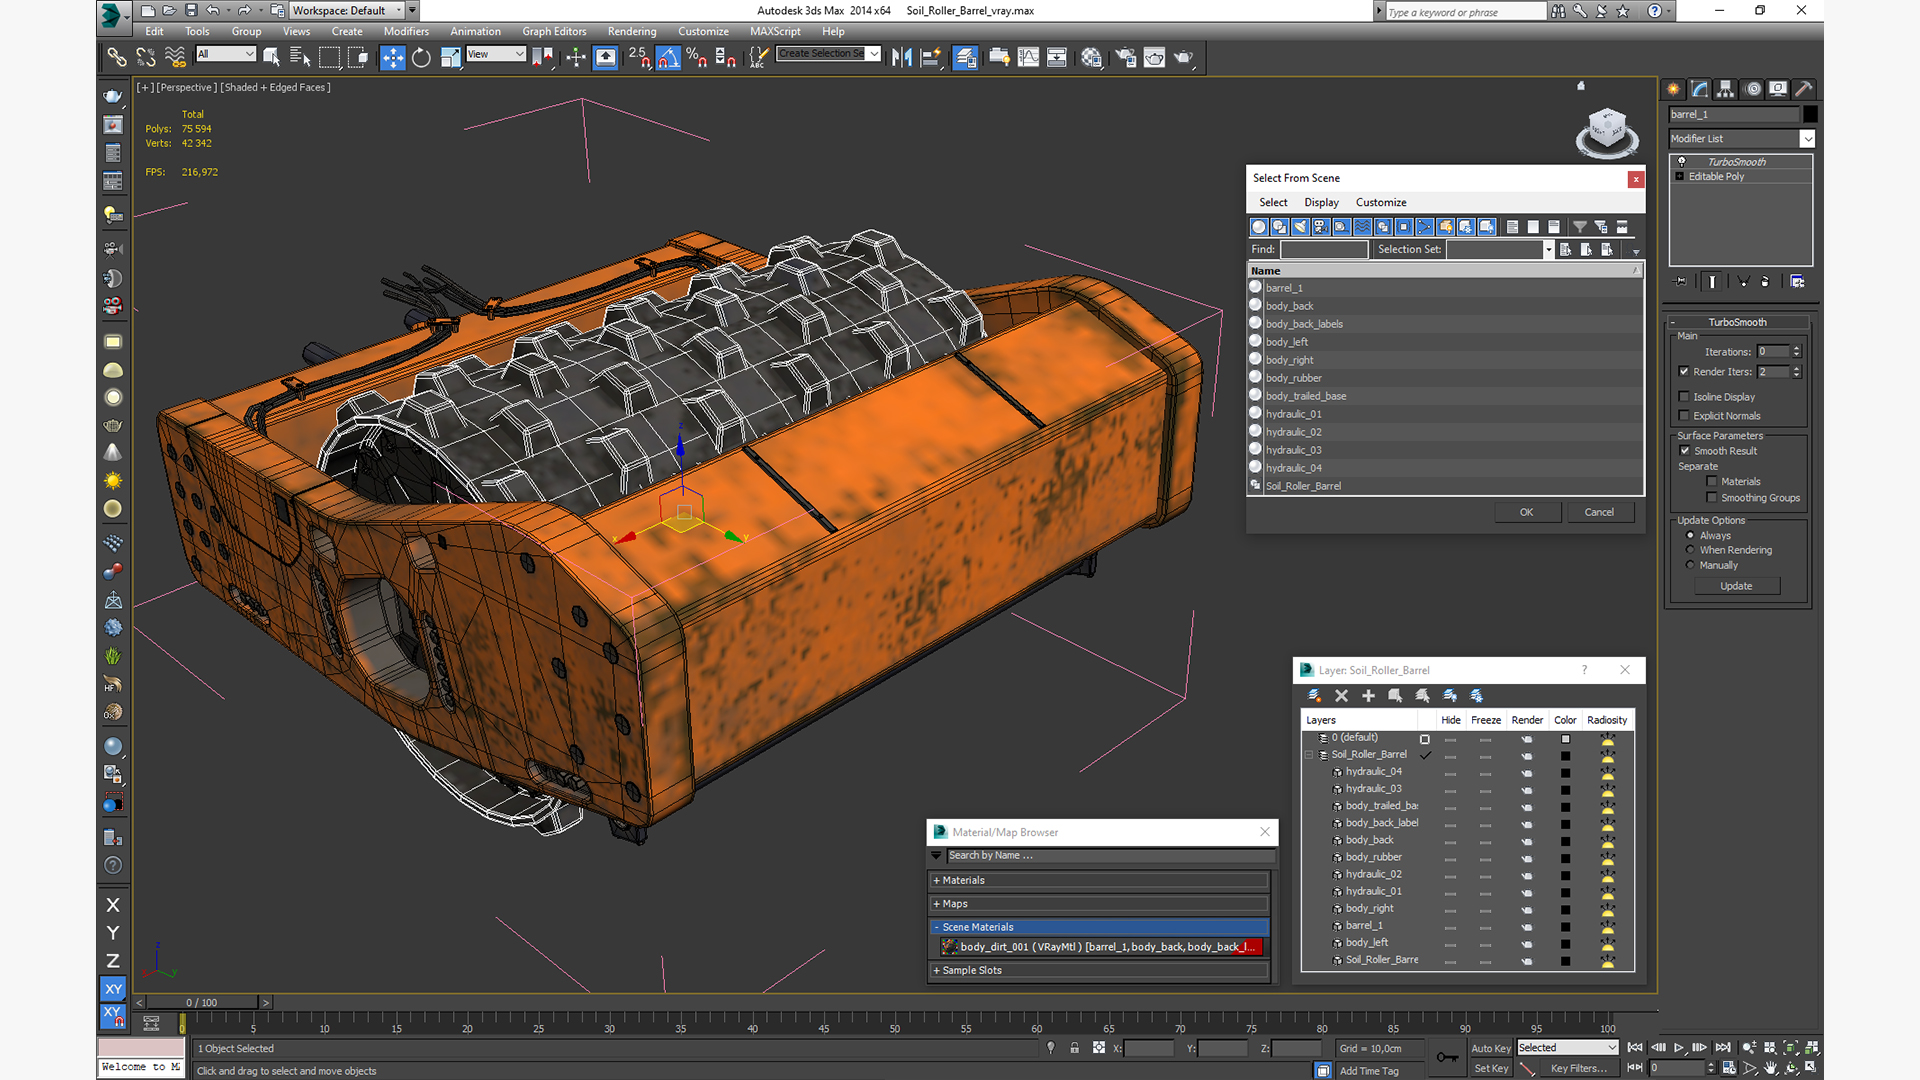Click the TurboSmooth Update button
This screenshot has width=1920, height=1080.
pos(1736,586)
